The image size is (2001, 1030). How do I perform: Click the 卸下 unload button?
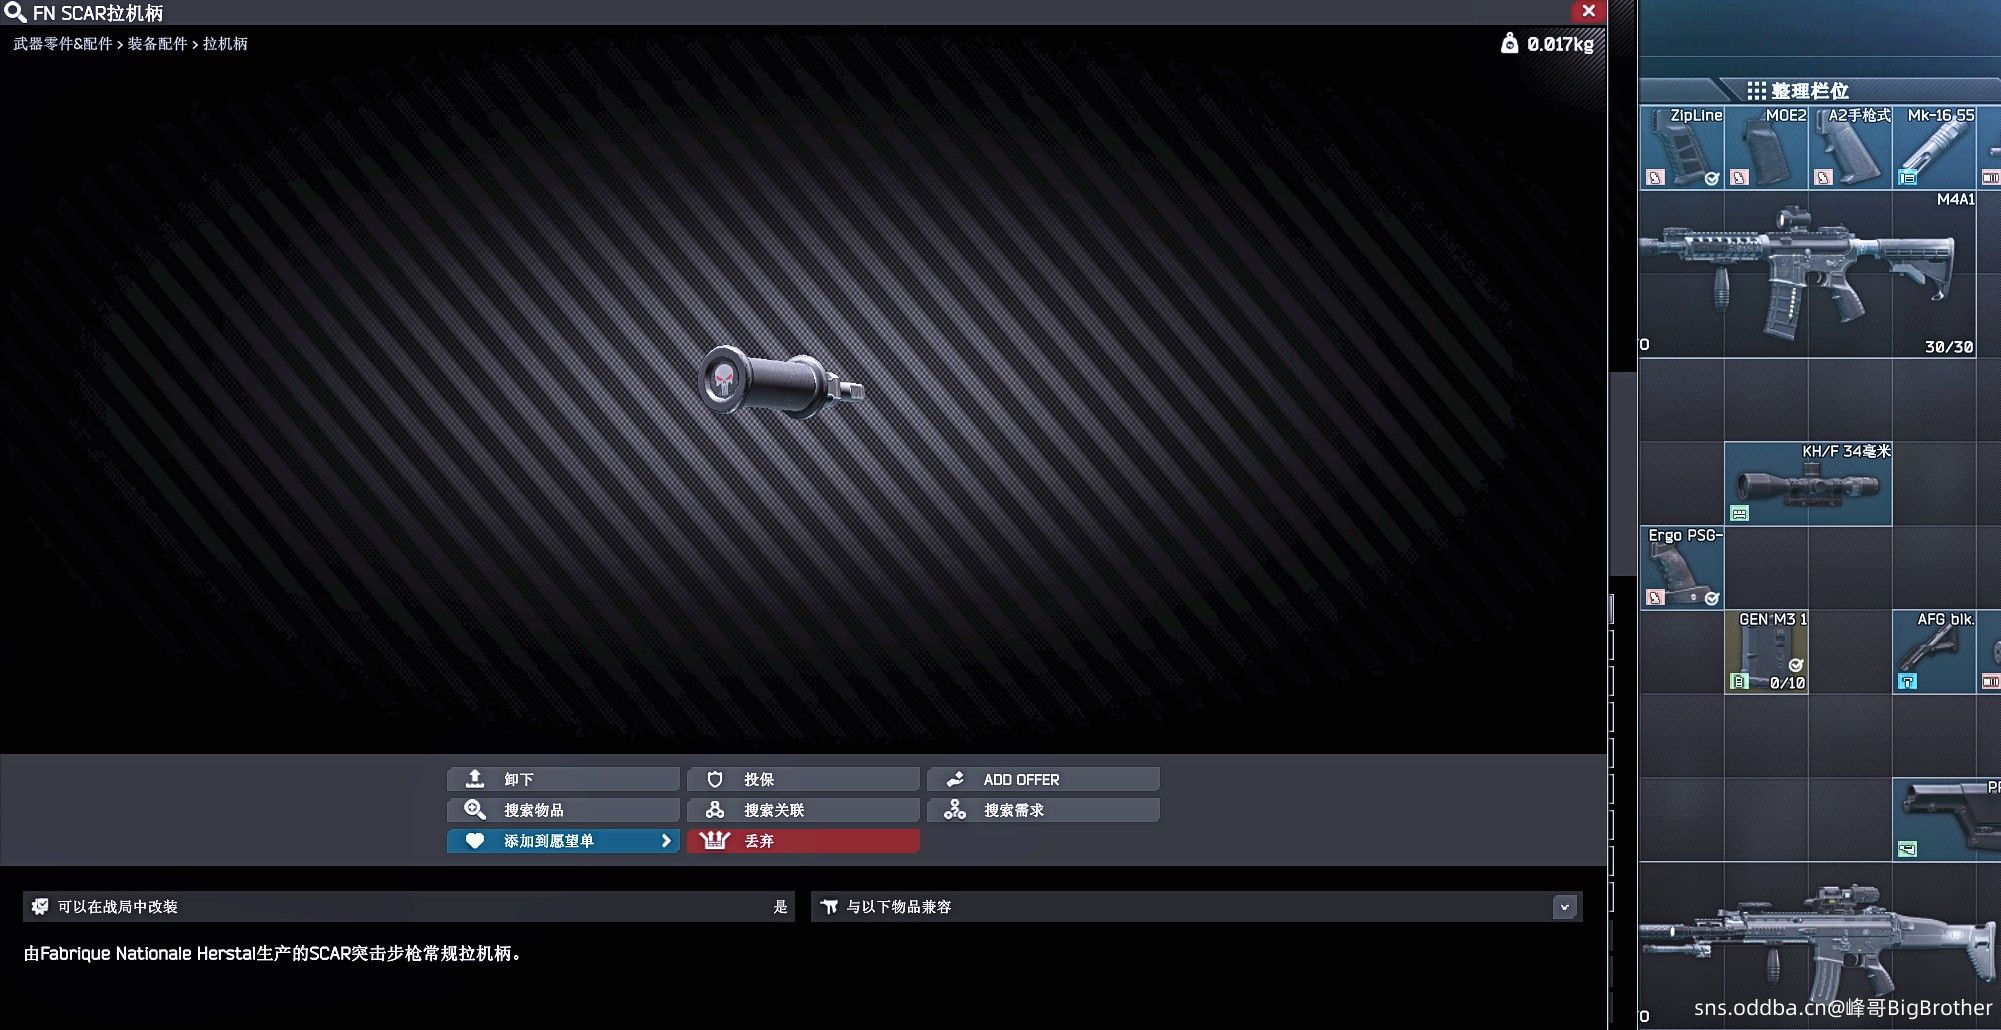[563, 779]
